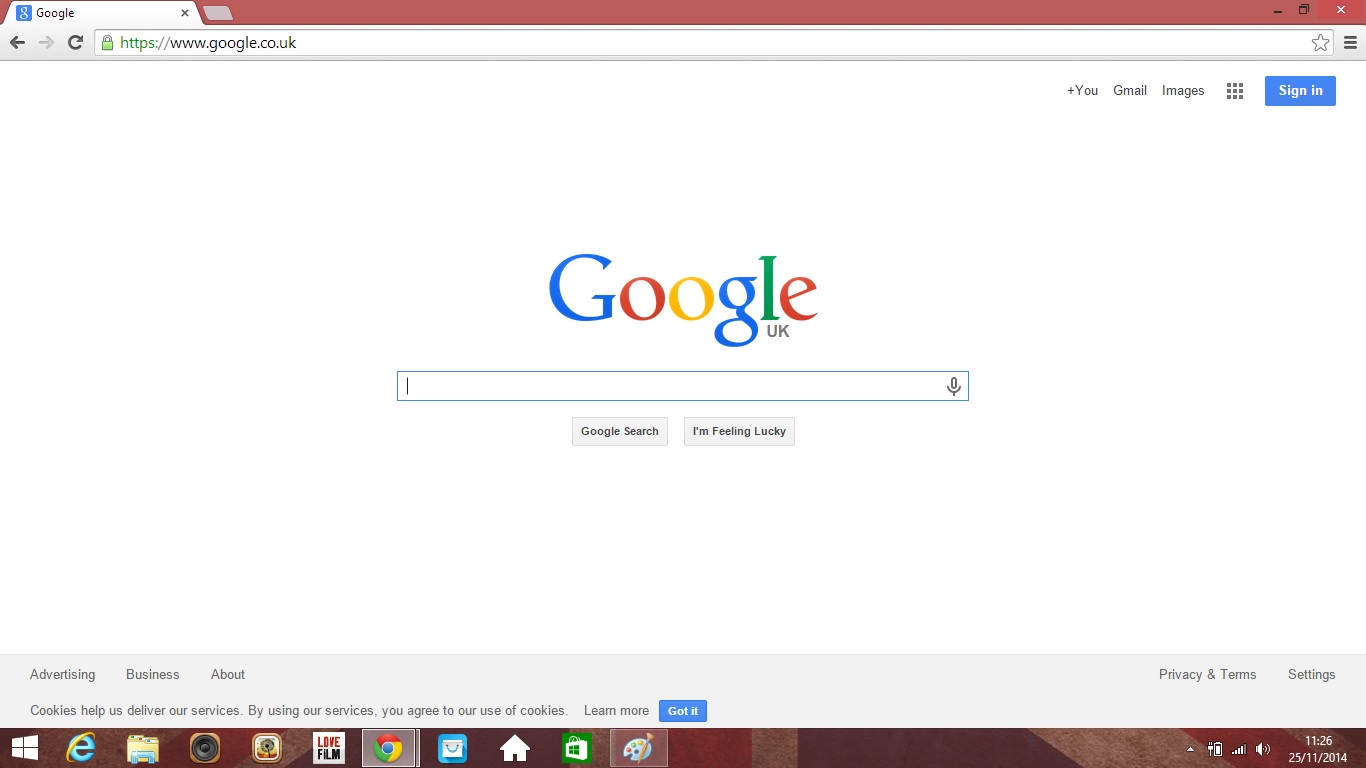Open File Explorer from the taskbar

(143, 748)
